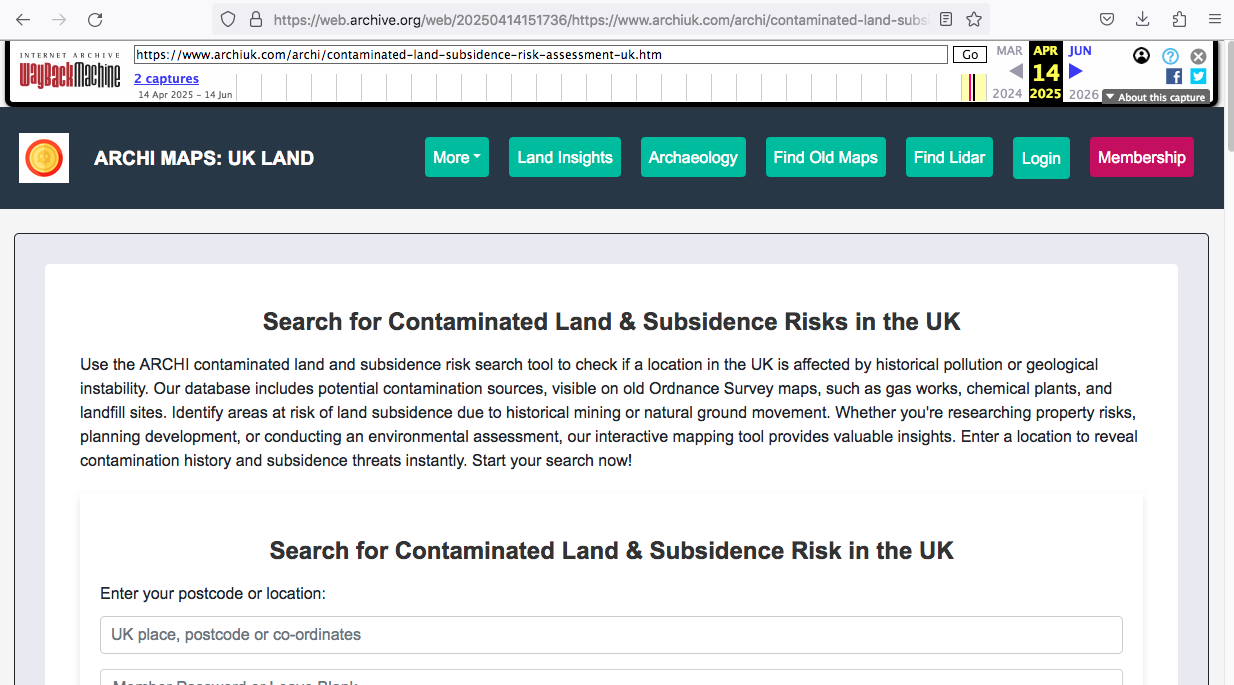The image size is (1234, 685).
Task: Reload the page with the refresh icon
Action: (x=95, y=19)
